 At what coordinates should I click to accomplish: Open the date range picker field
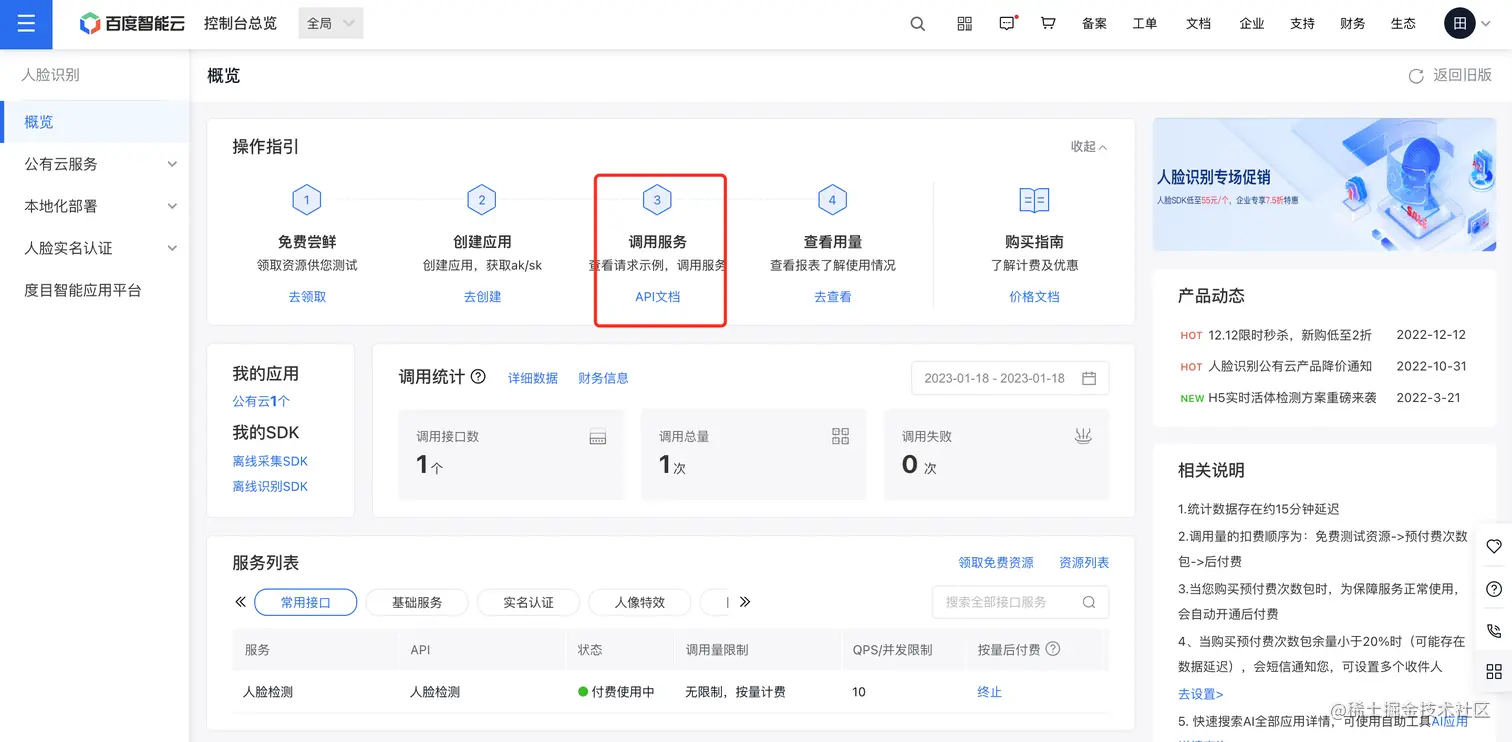pos(1010,378)
